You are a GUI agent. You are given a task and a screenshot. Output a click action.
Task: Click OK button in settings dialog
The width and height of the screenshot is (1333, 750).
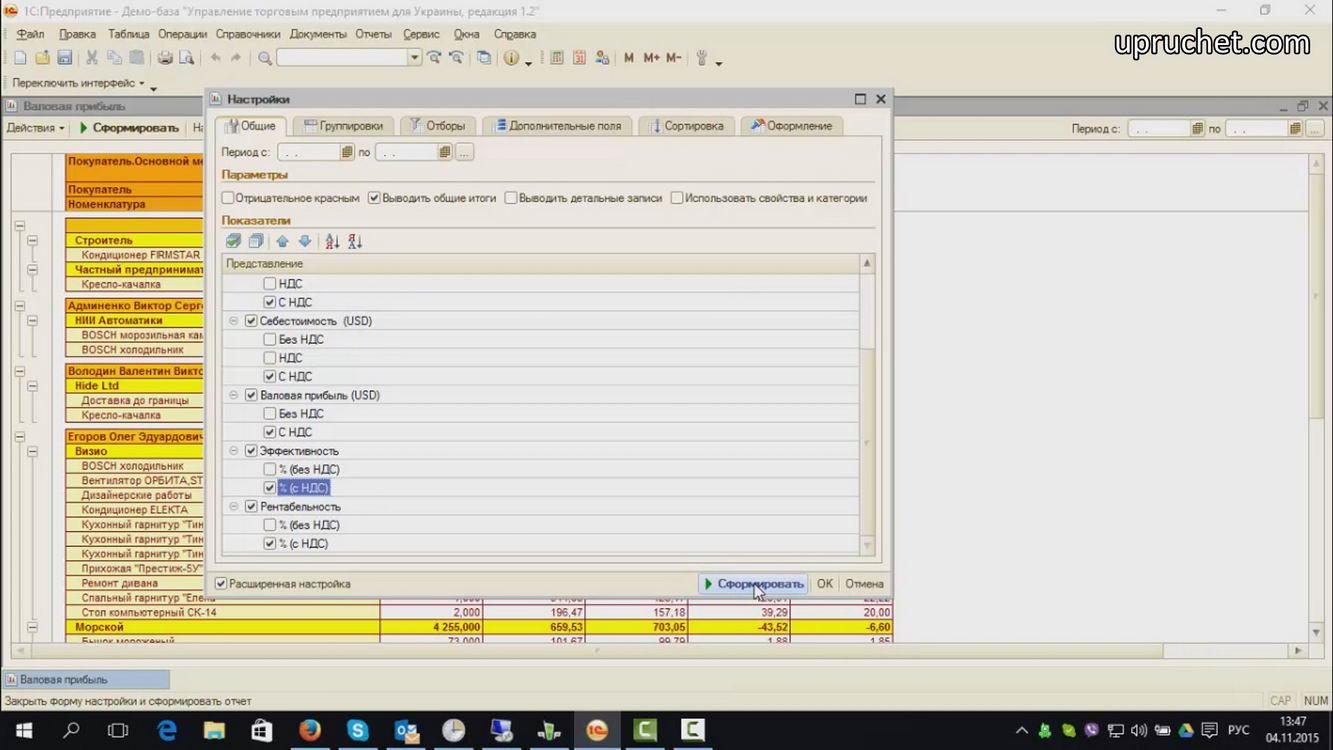click(824, 584)
